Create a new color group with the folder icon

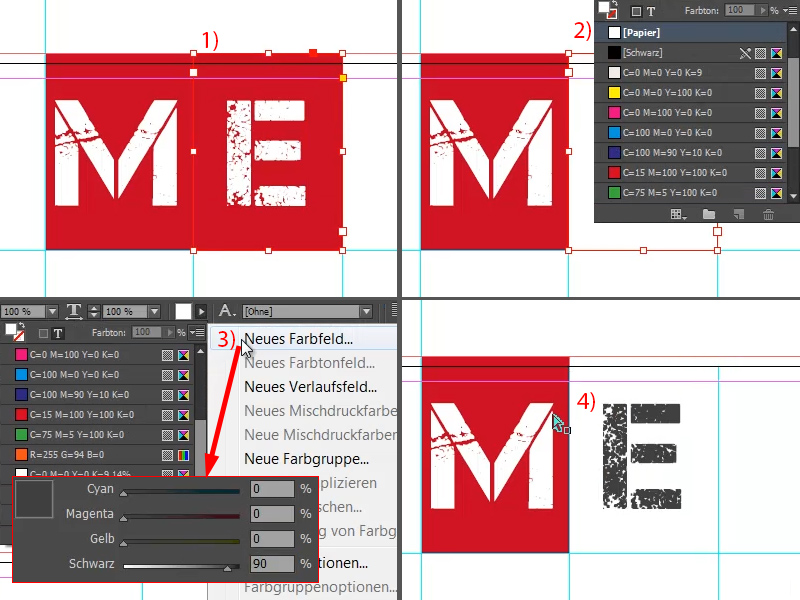tap(709, 214)
